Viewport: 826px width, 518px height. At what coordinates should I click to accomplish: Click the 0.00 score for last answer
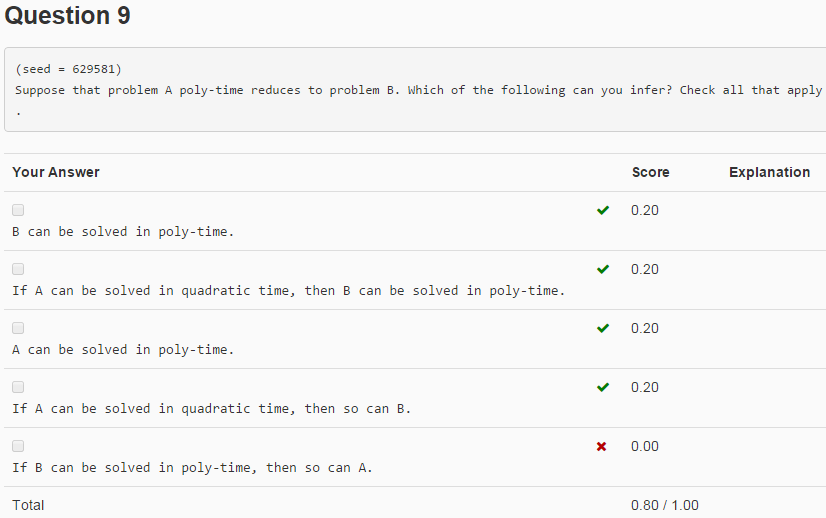(x=645, y=446)
